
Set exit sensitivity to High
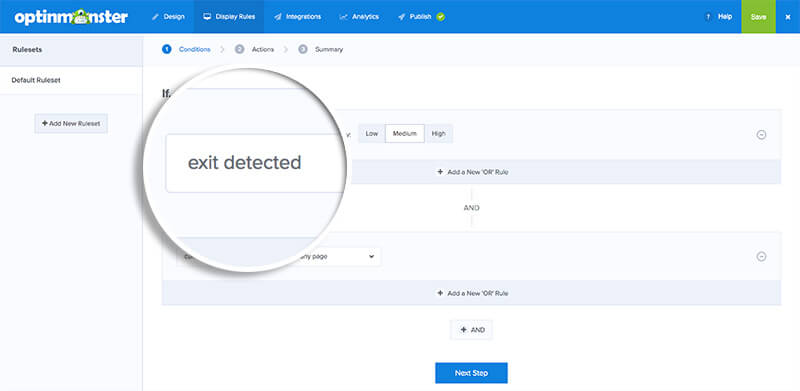[439, 134]
